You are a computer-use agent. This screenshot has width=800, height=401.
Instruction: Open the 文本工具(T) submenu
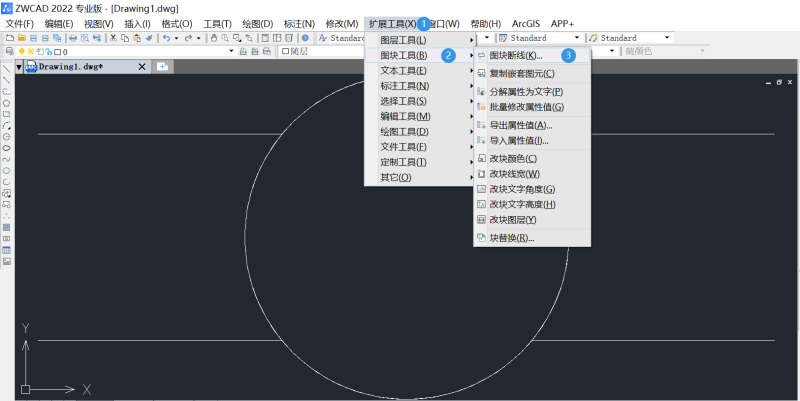403,71
